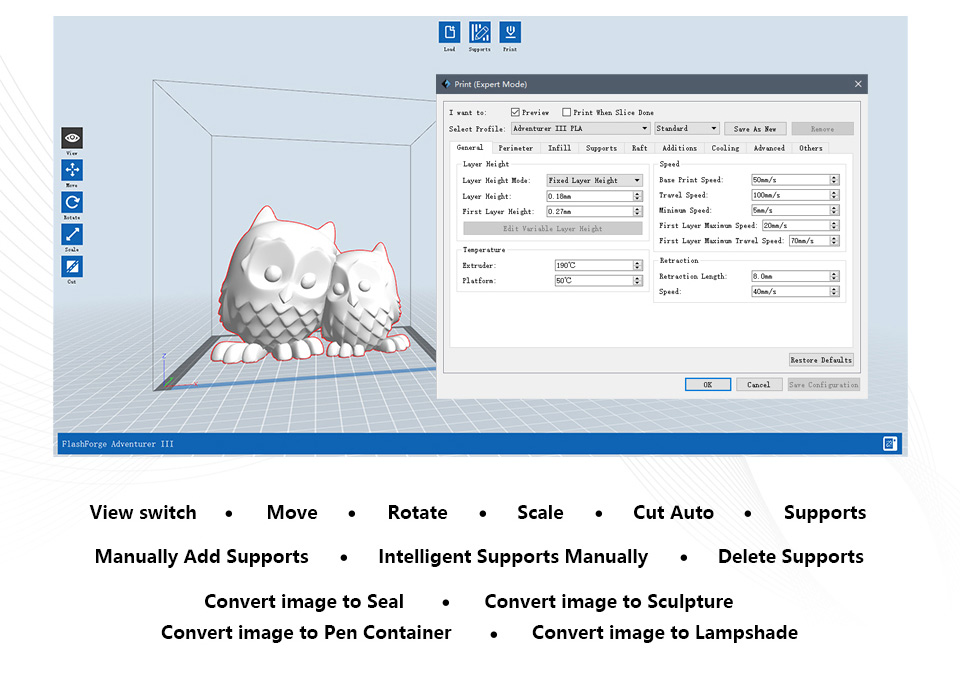Click the status bar icon at bottom right
Image resolution: width=960 pixels, height=682 pixels.
[x=889, y=444]
